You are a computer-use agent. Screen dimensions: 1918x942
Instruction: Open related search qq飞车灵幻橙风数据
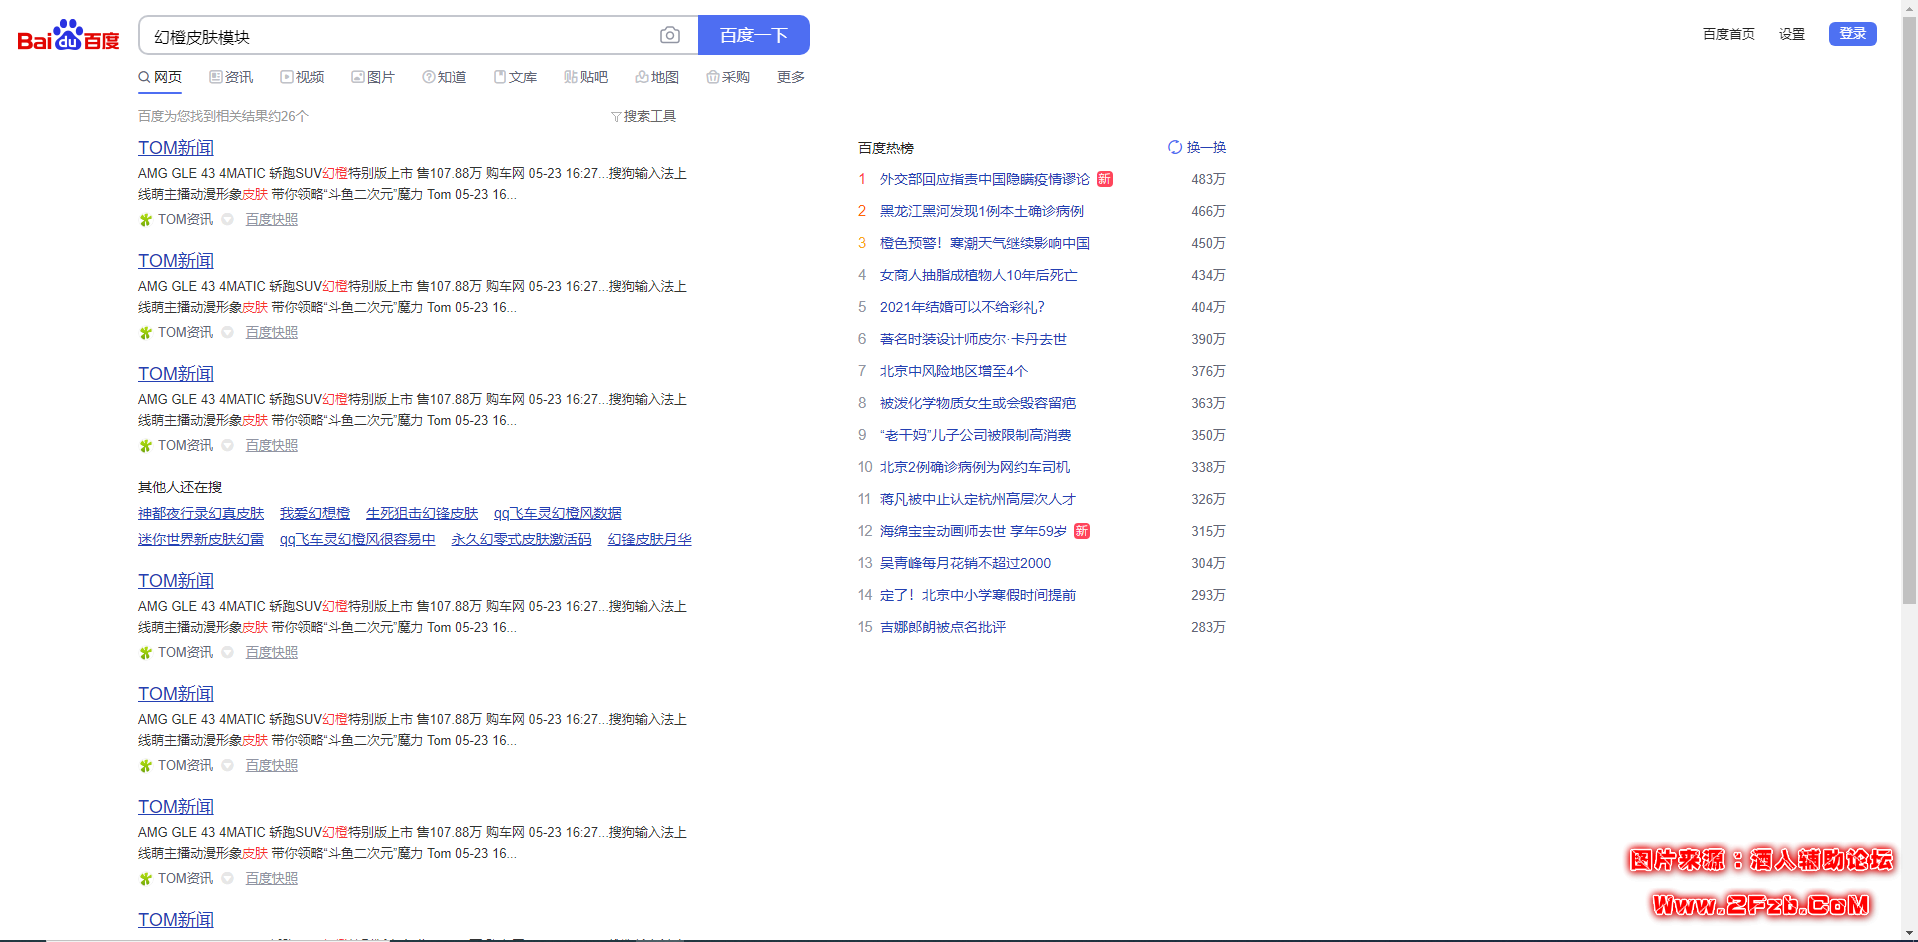point(558,513)
